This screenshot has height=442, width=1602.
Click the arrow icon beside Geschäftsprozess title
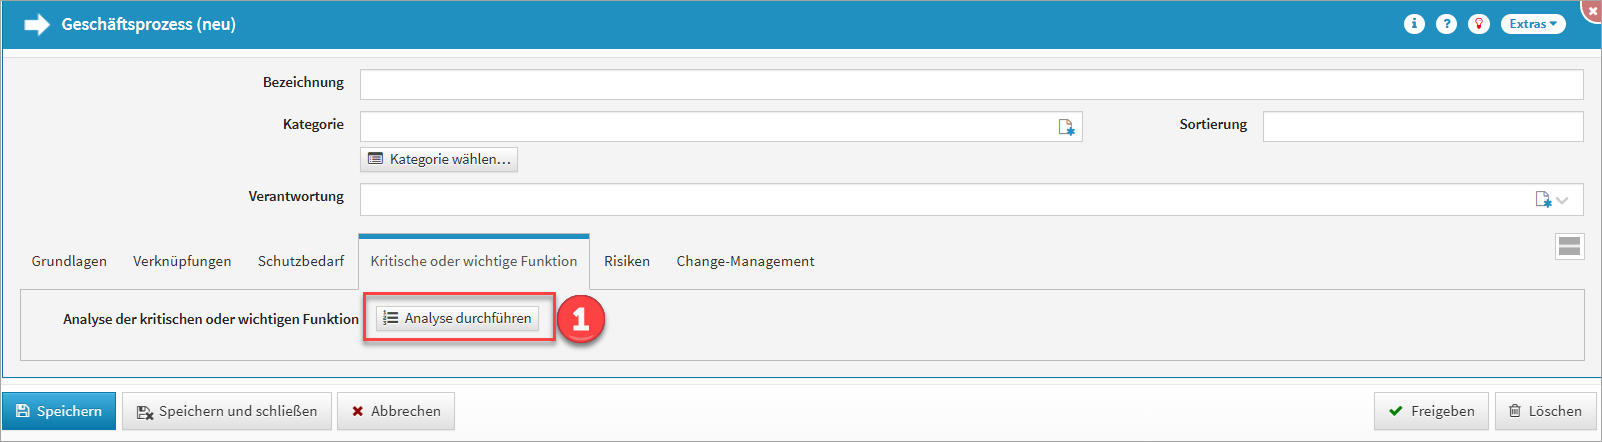(37, 24)
